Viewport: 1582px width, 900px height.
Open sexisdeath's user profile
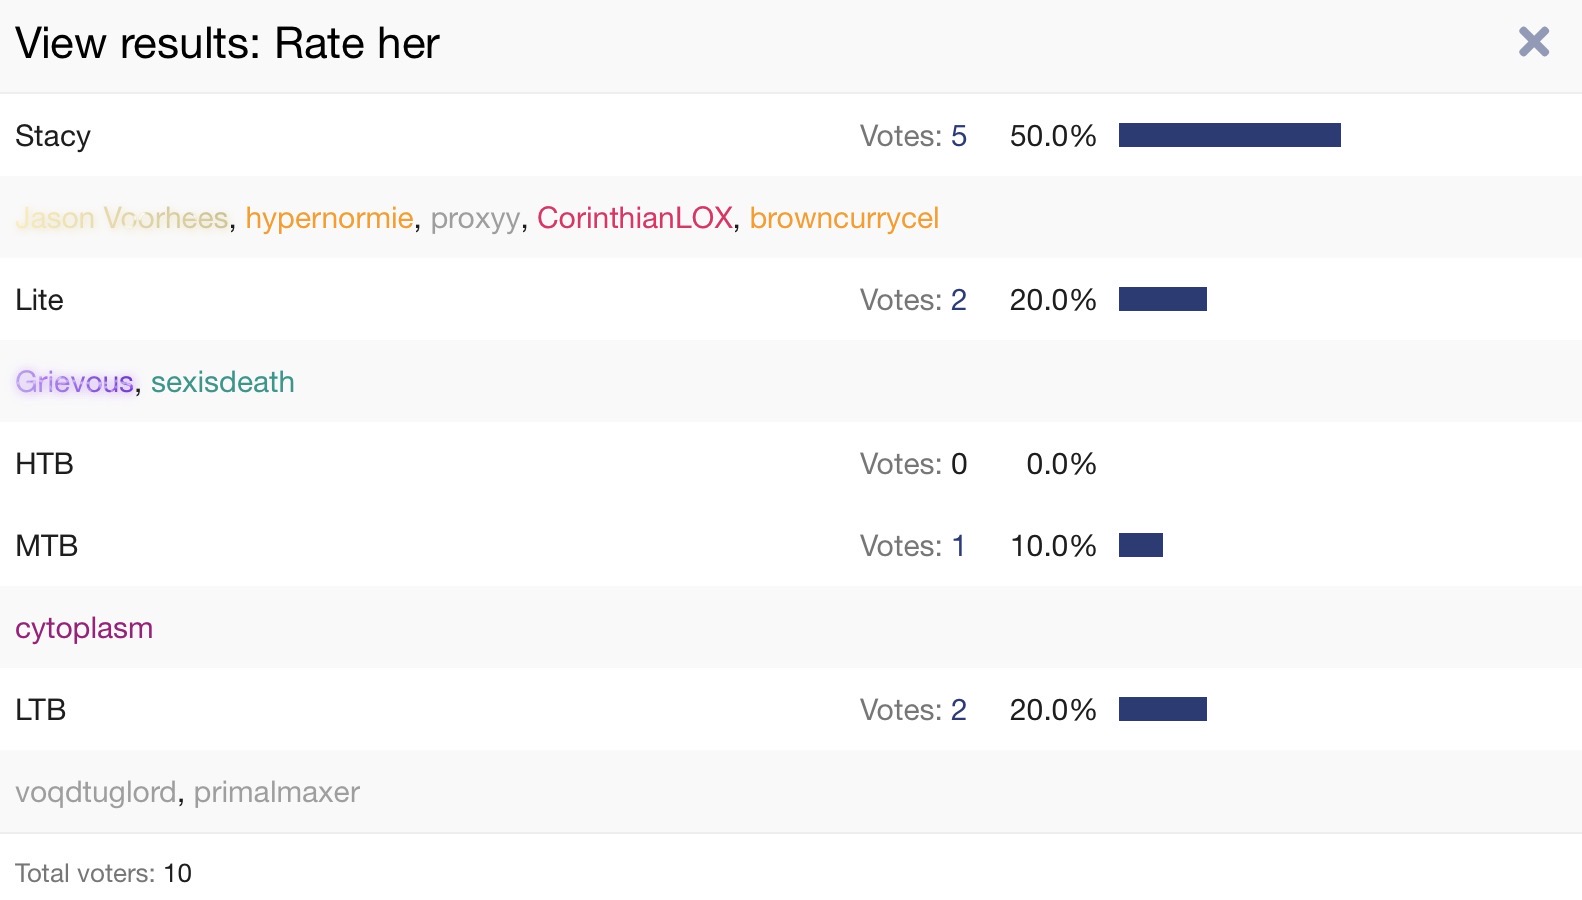point(222,382)
